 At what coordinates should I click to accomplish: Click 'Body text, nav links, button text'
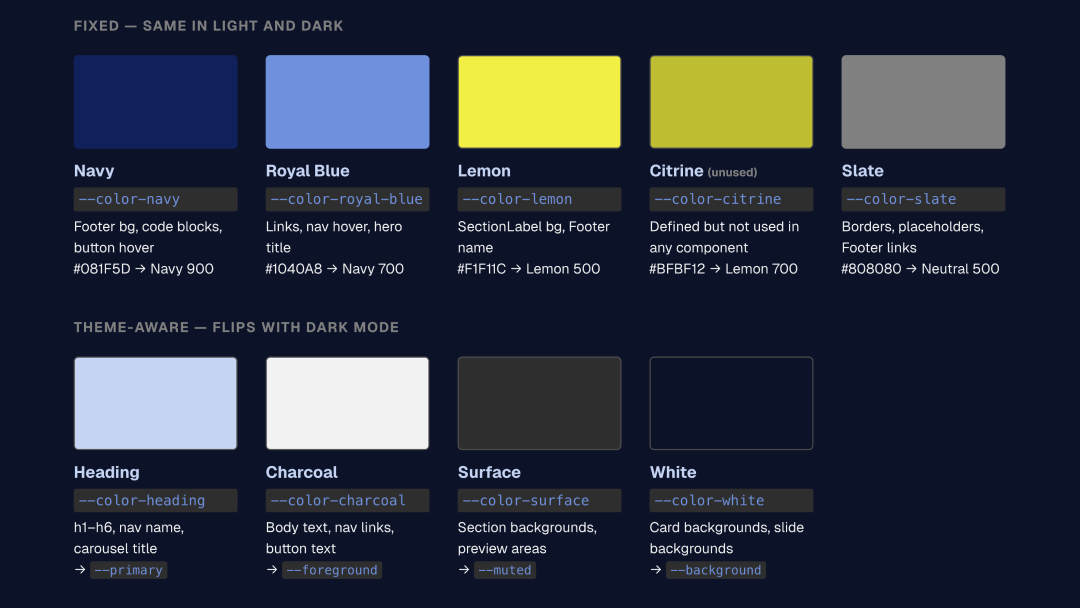click(330, 538)
